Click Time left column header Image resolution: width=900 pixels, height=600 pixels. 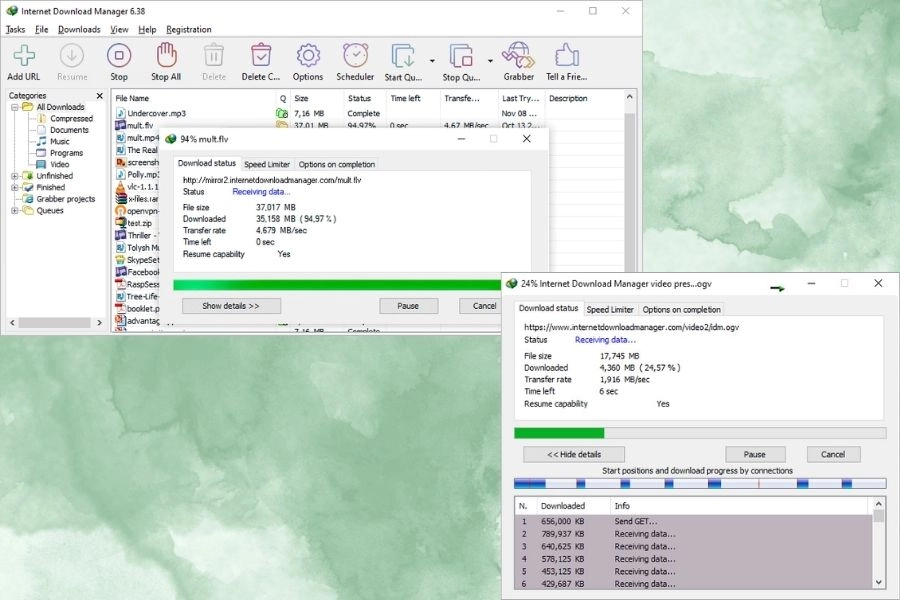(x=413, y=98)
